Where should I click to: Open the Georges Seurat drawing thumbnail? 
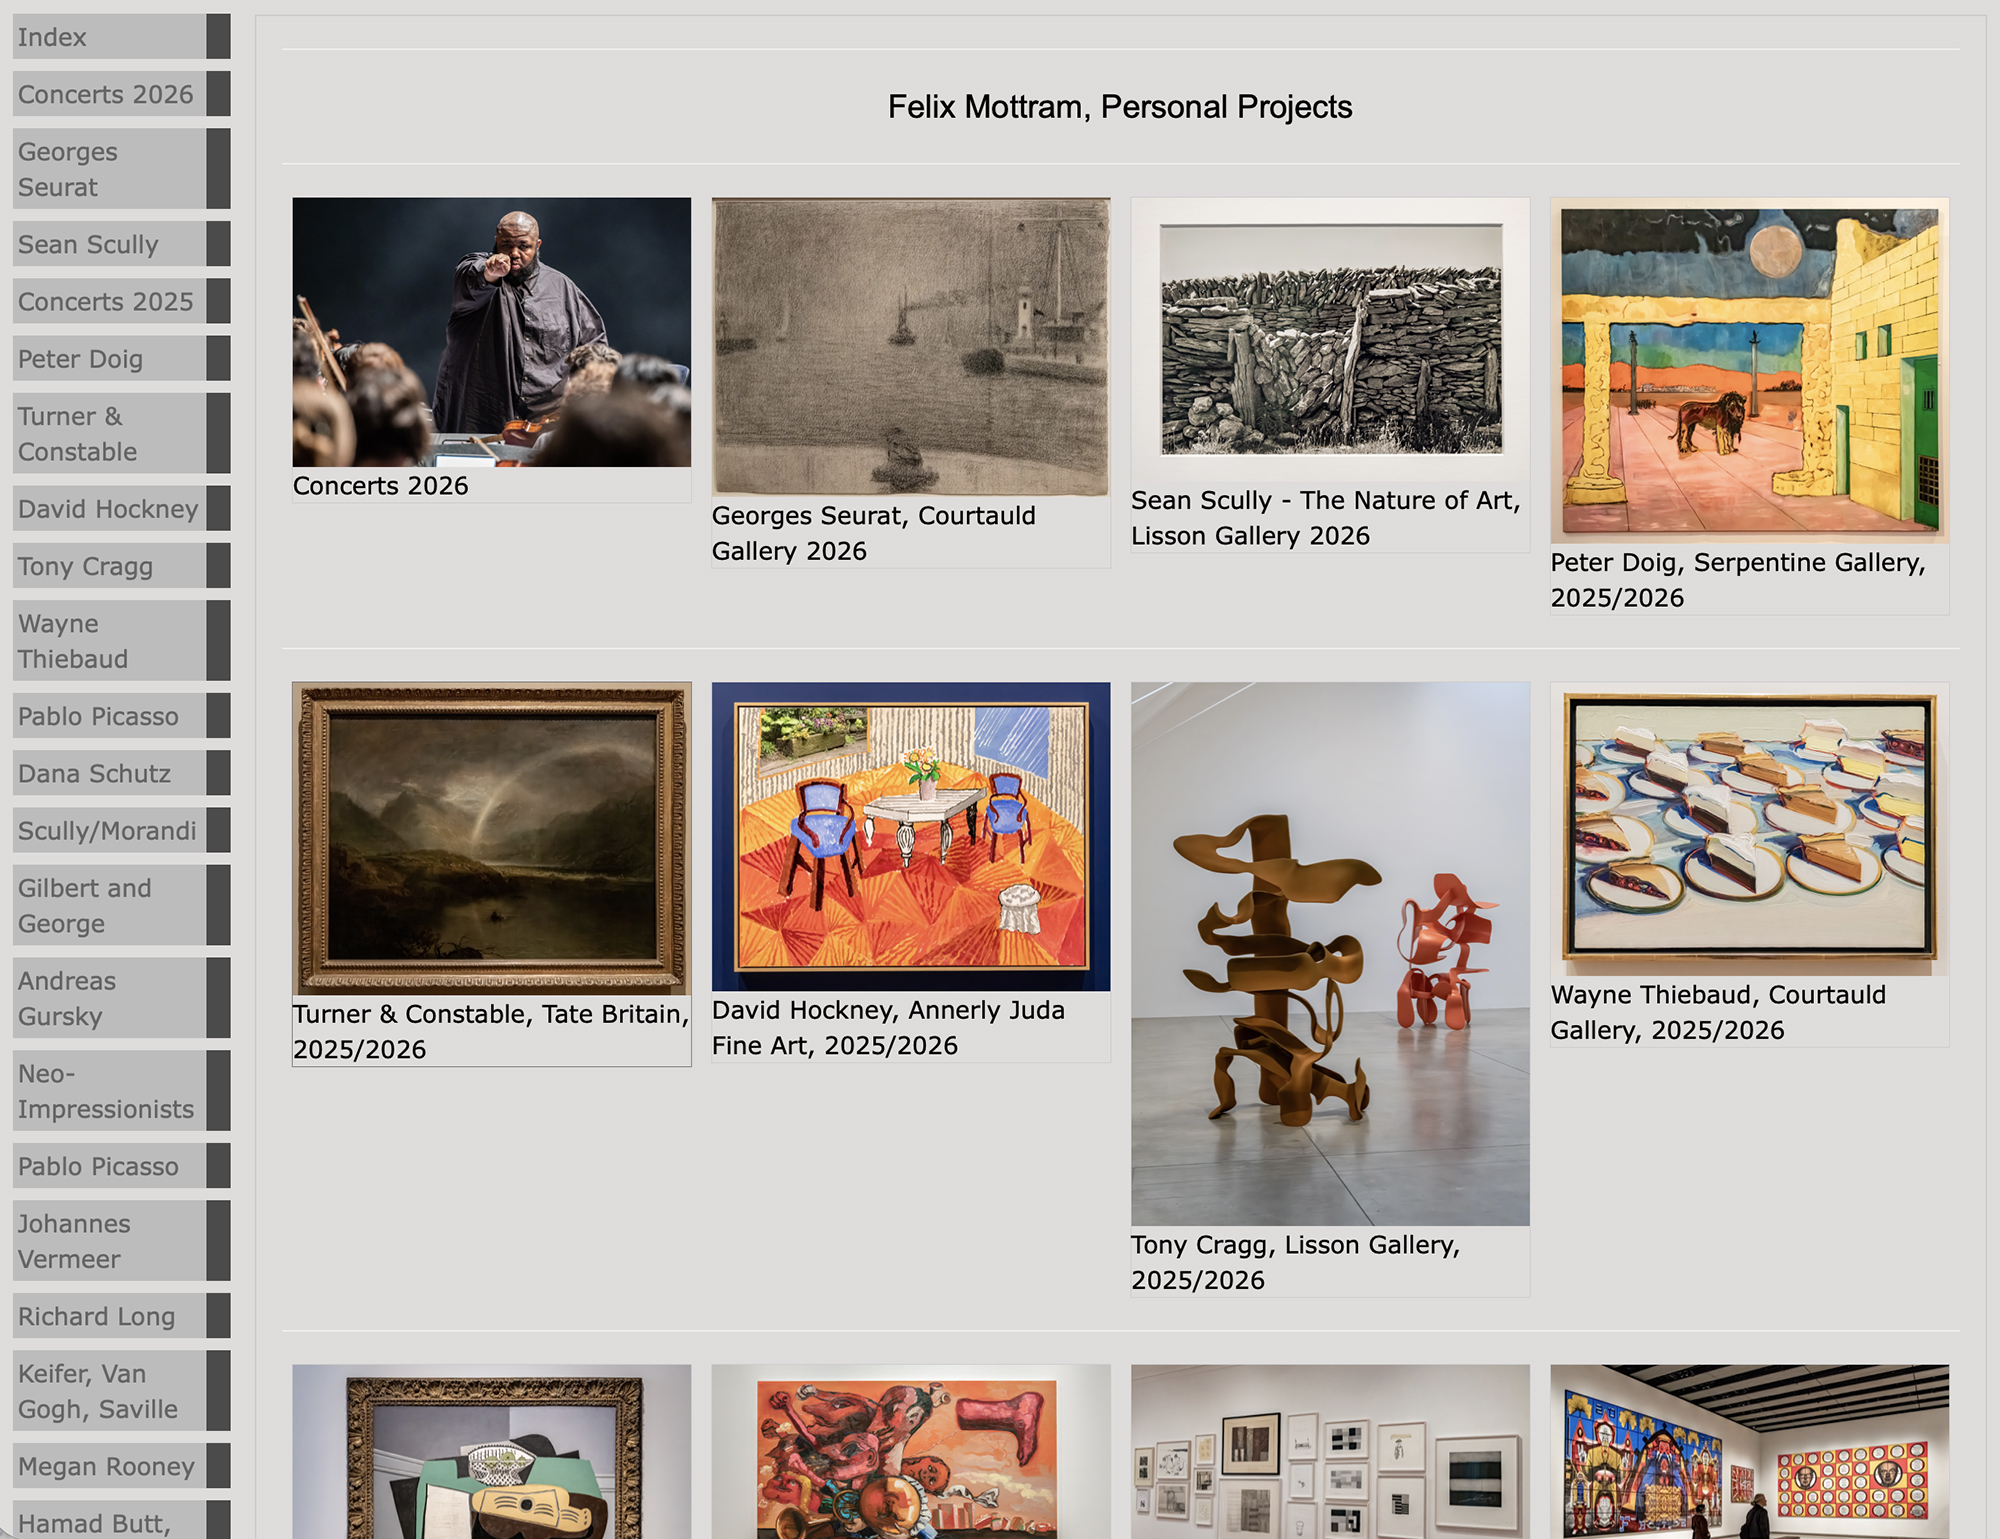[x=911, y=347]
